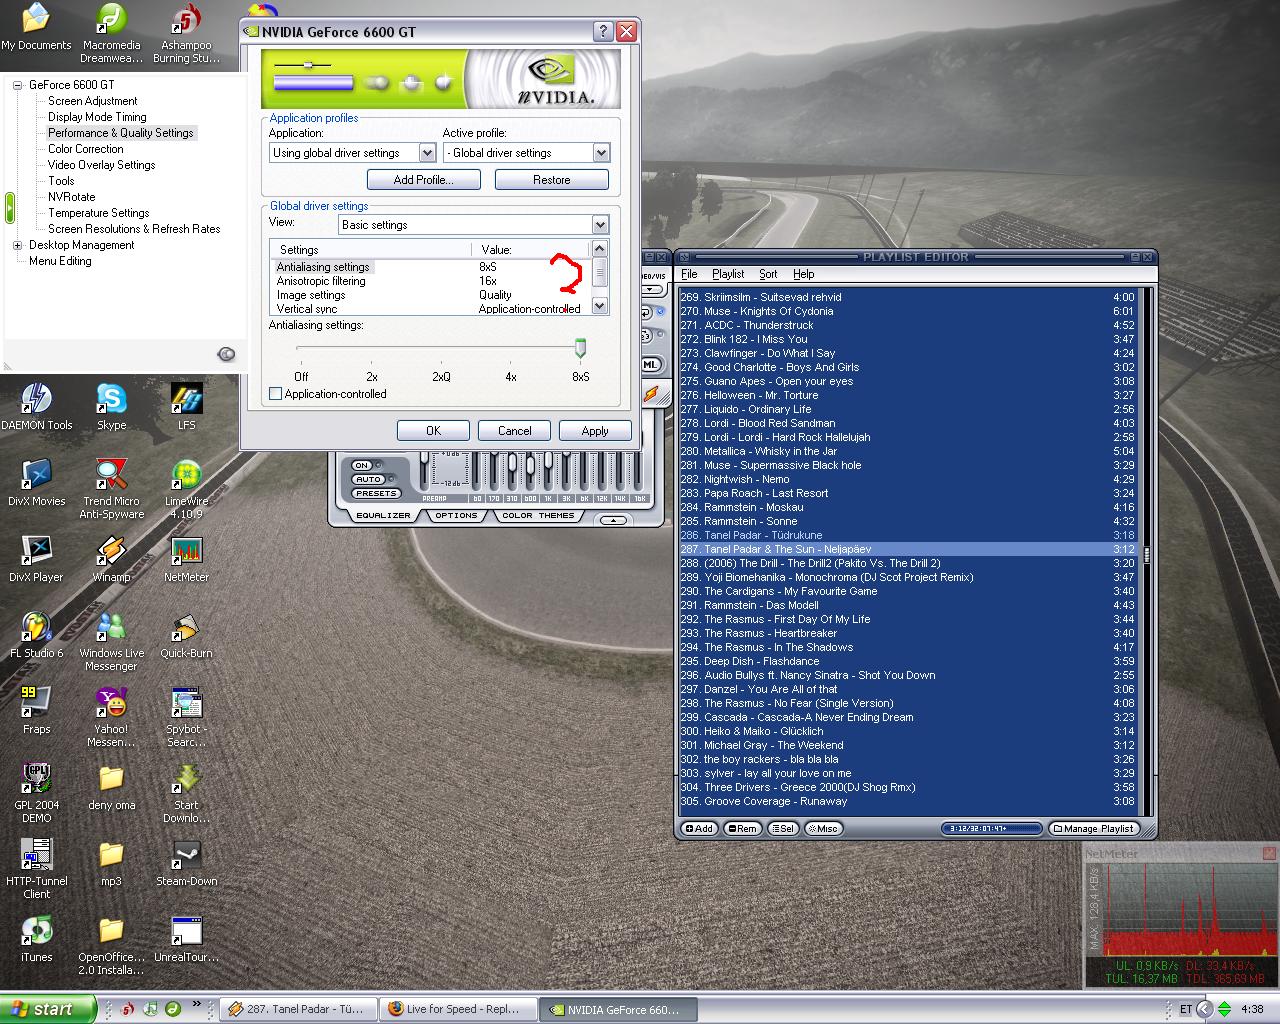Click the Add Profile... button
Viewport: 1280px width, 1024px height.
[x=423, y=180]
